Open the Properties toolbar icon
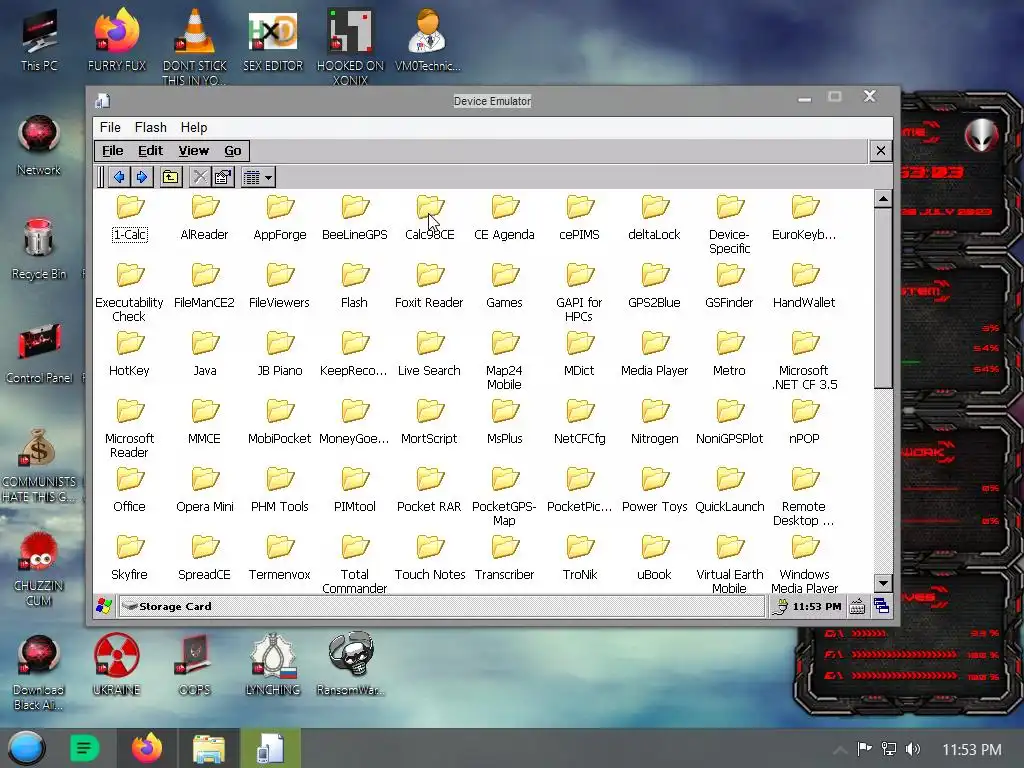 [223, 177]
